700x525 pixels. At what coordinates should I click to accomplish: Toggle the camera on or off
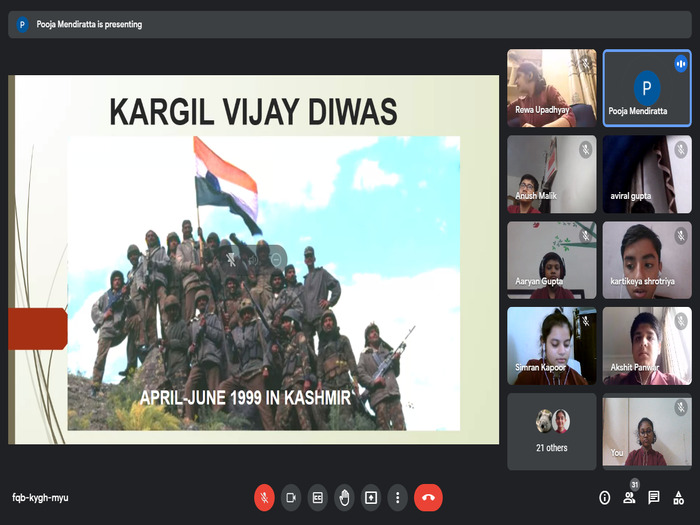click(x=291, y=497)
